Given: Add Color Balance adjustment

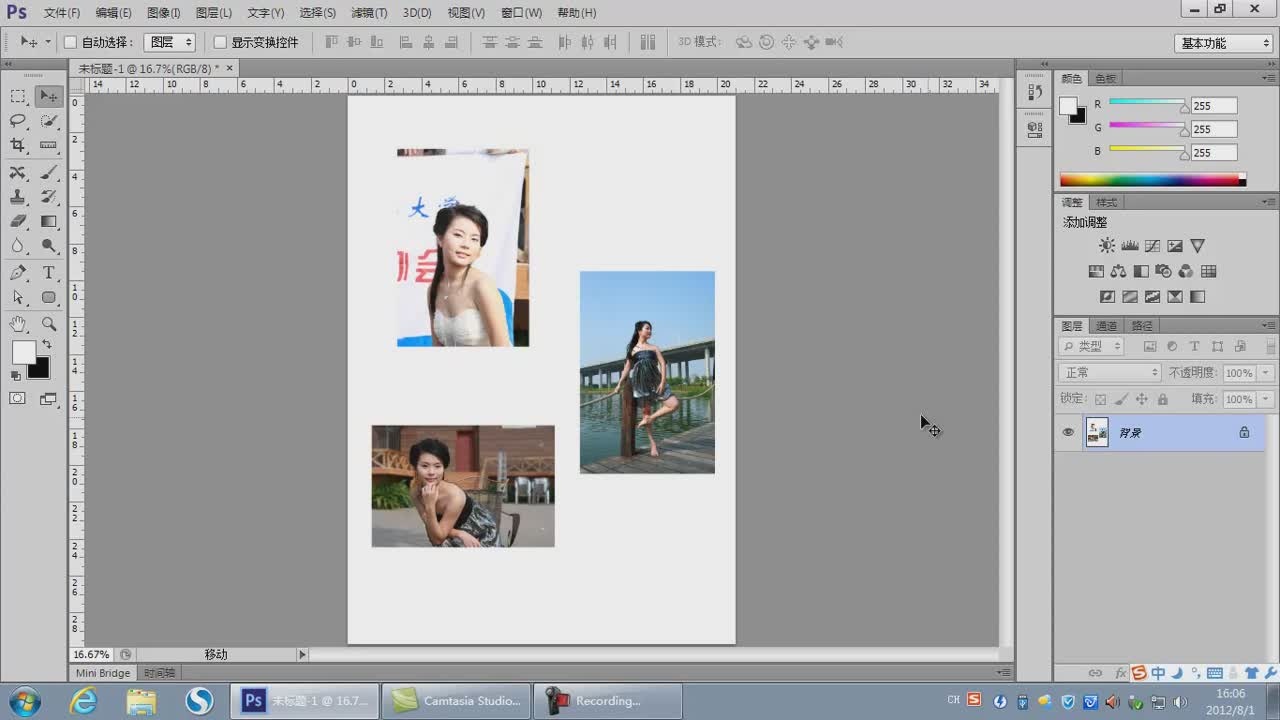Looking at the screenshot, I should point(1118,271).
